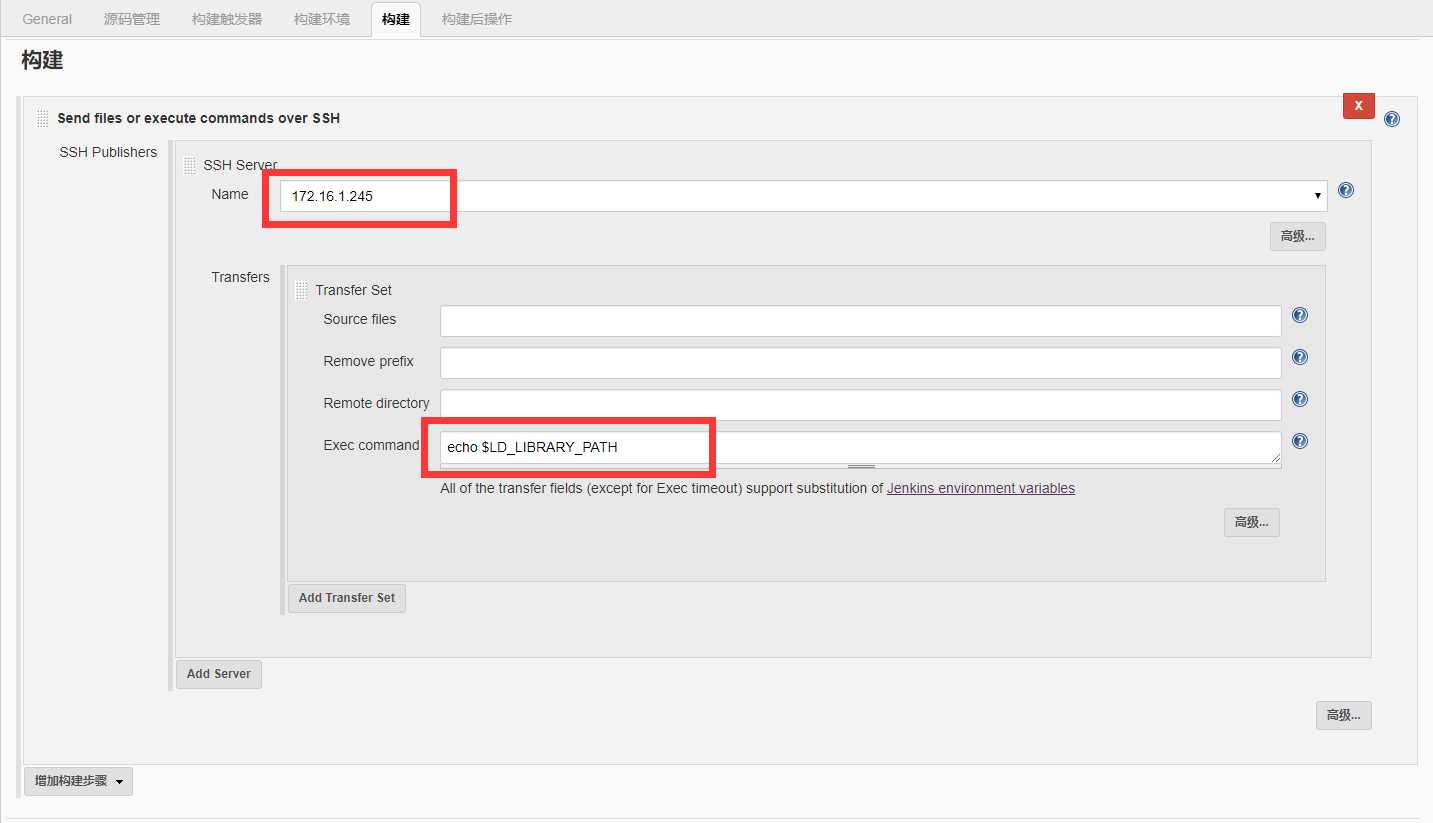Click 高级 button inside Transfer Set
1433x823 pixels.
tap(1251, 522)
